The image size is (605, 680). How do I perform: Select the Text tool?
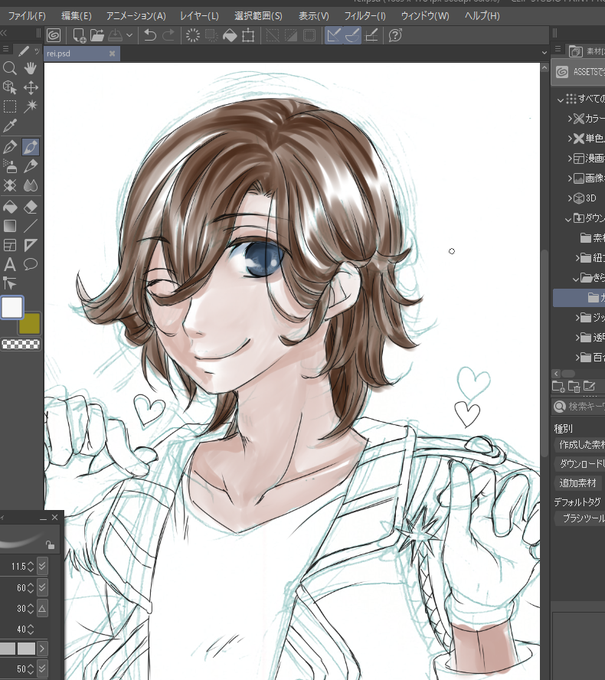tap(10, 264)
